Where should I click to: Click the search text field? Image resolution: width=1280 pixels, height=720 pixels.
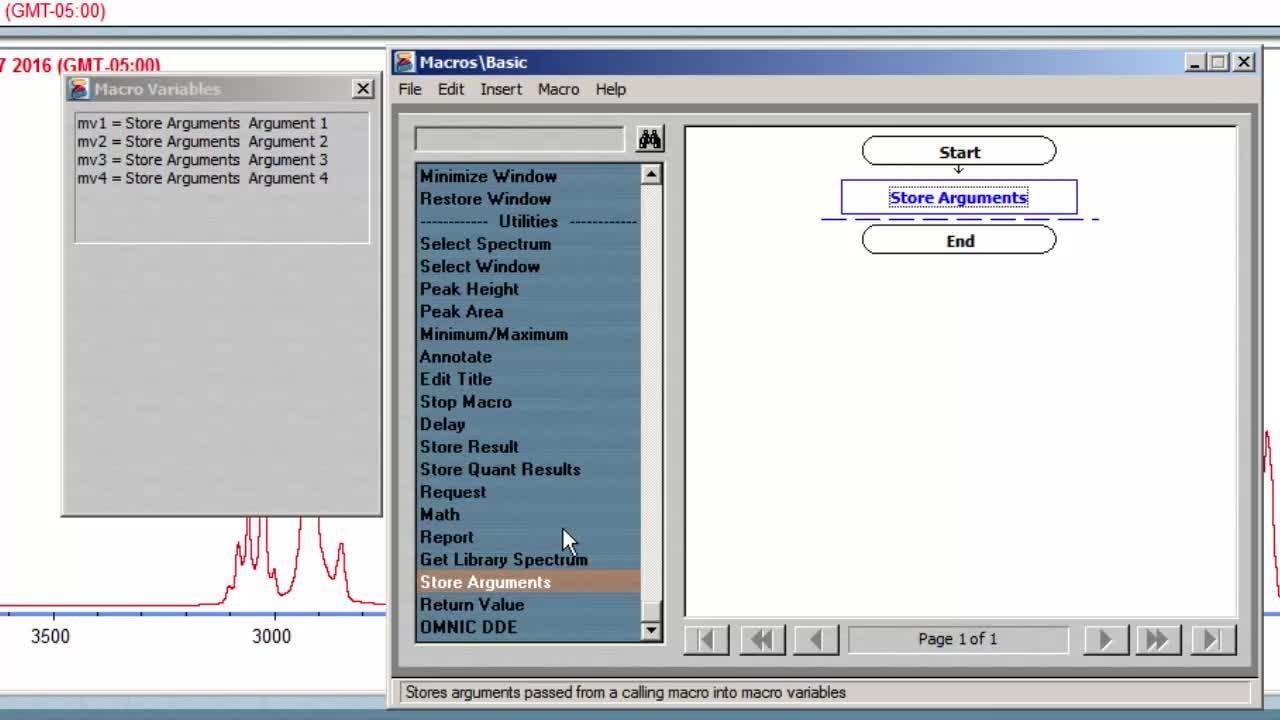pyautogui.click(x=520, y=139)
